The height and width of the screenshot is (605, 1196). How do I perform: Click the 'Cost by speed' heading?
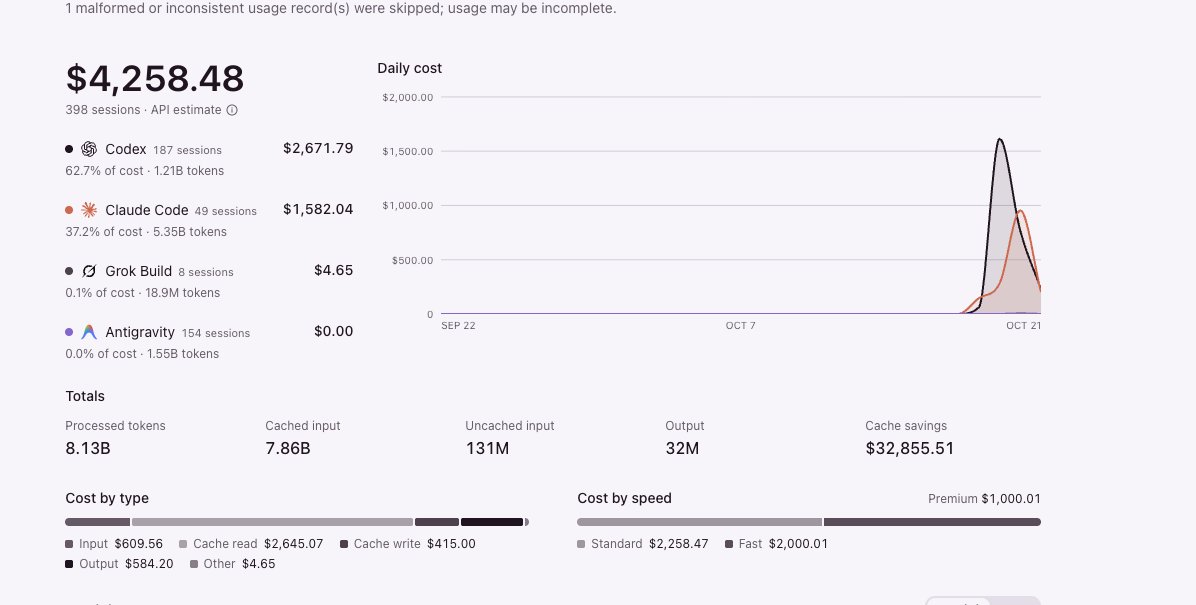[625, 498]
